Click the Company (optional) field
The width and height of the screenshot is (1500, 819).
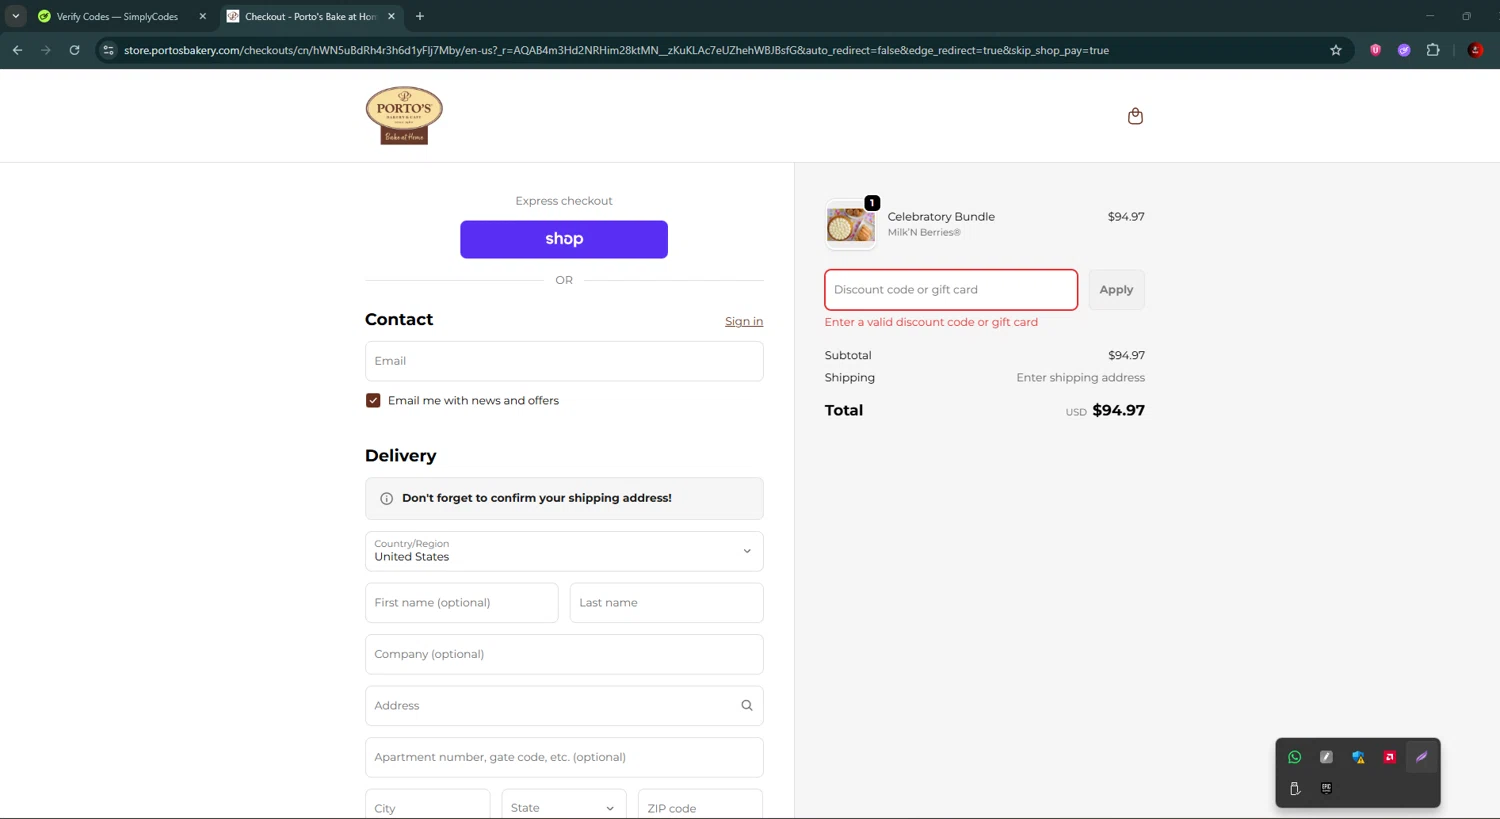[x=564, y=654]
